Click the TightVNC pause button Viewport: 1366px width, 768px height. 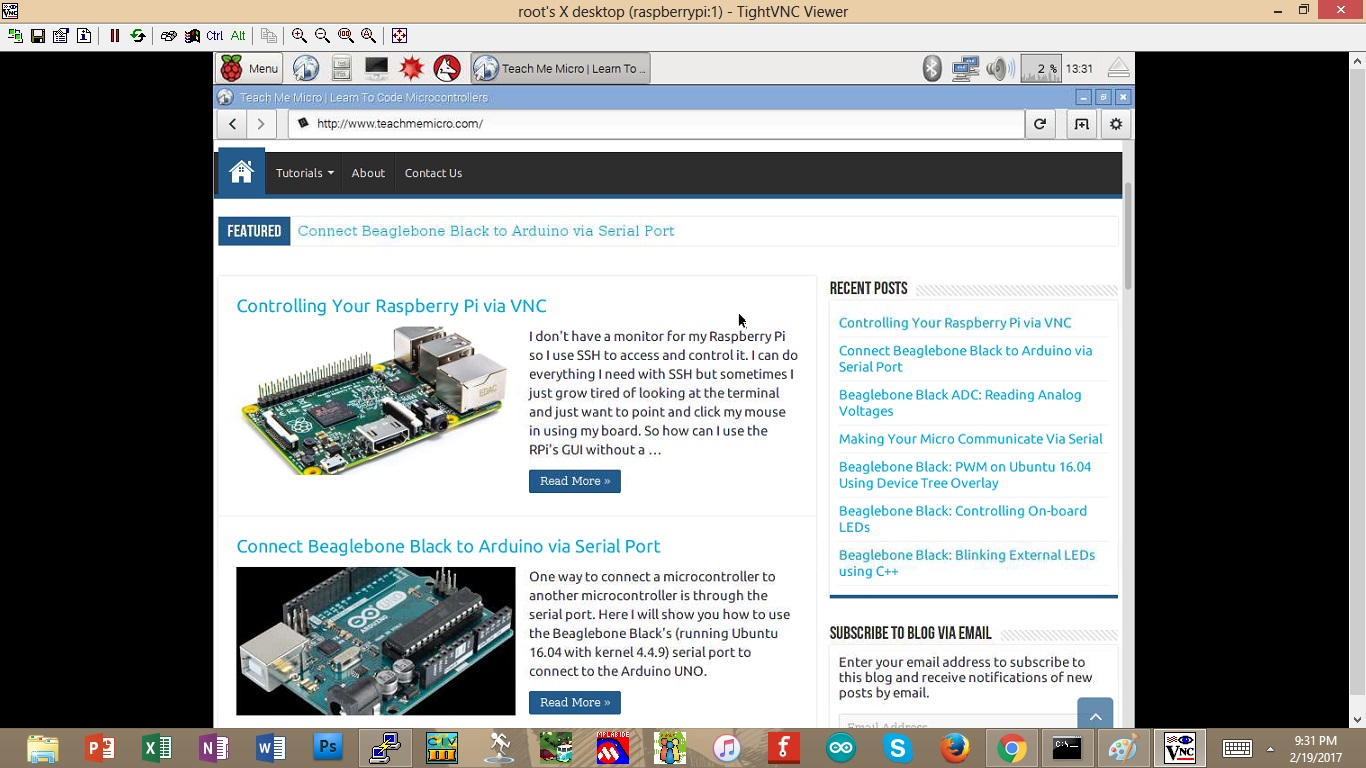(x=115, y=36)
